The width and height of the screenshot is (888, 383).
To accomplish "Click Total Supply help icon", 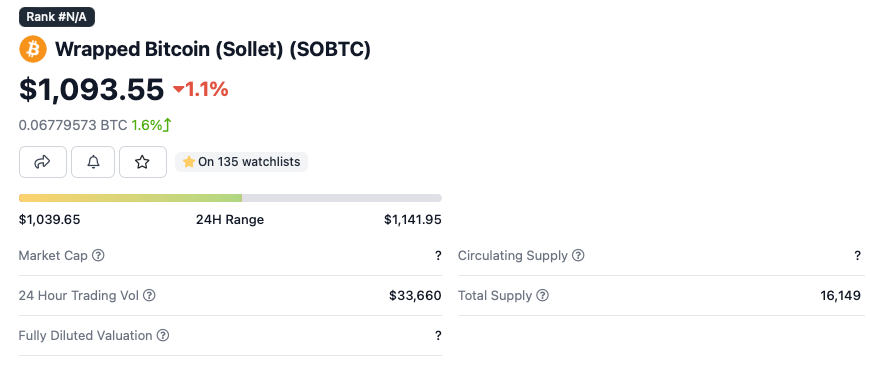I will click(x=543, y=295).
